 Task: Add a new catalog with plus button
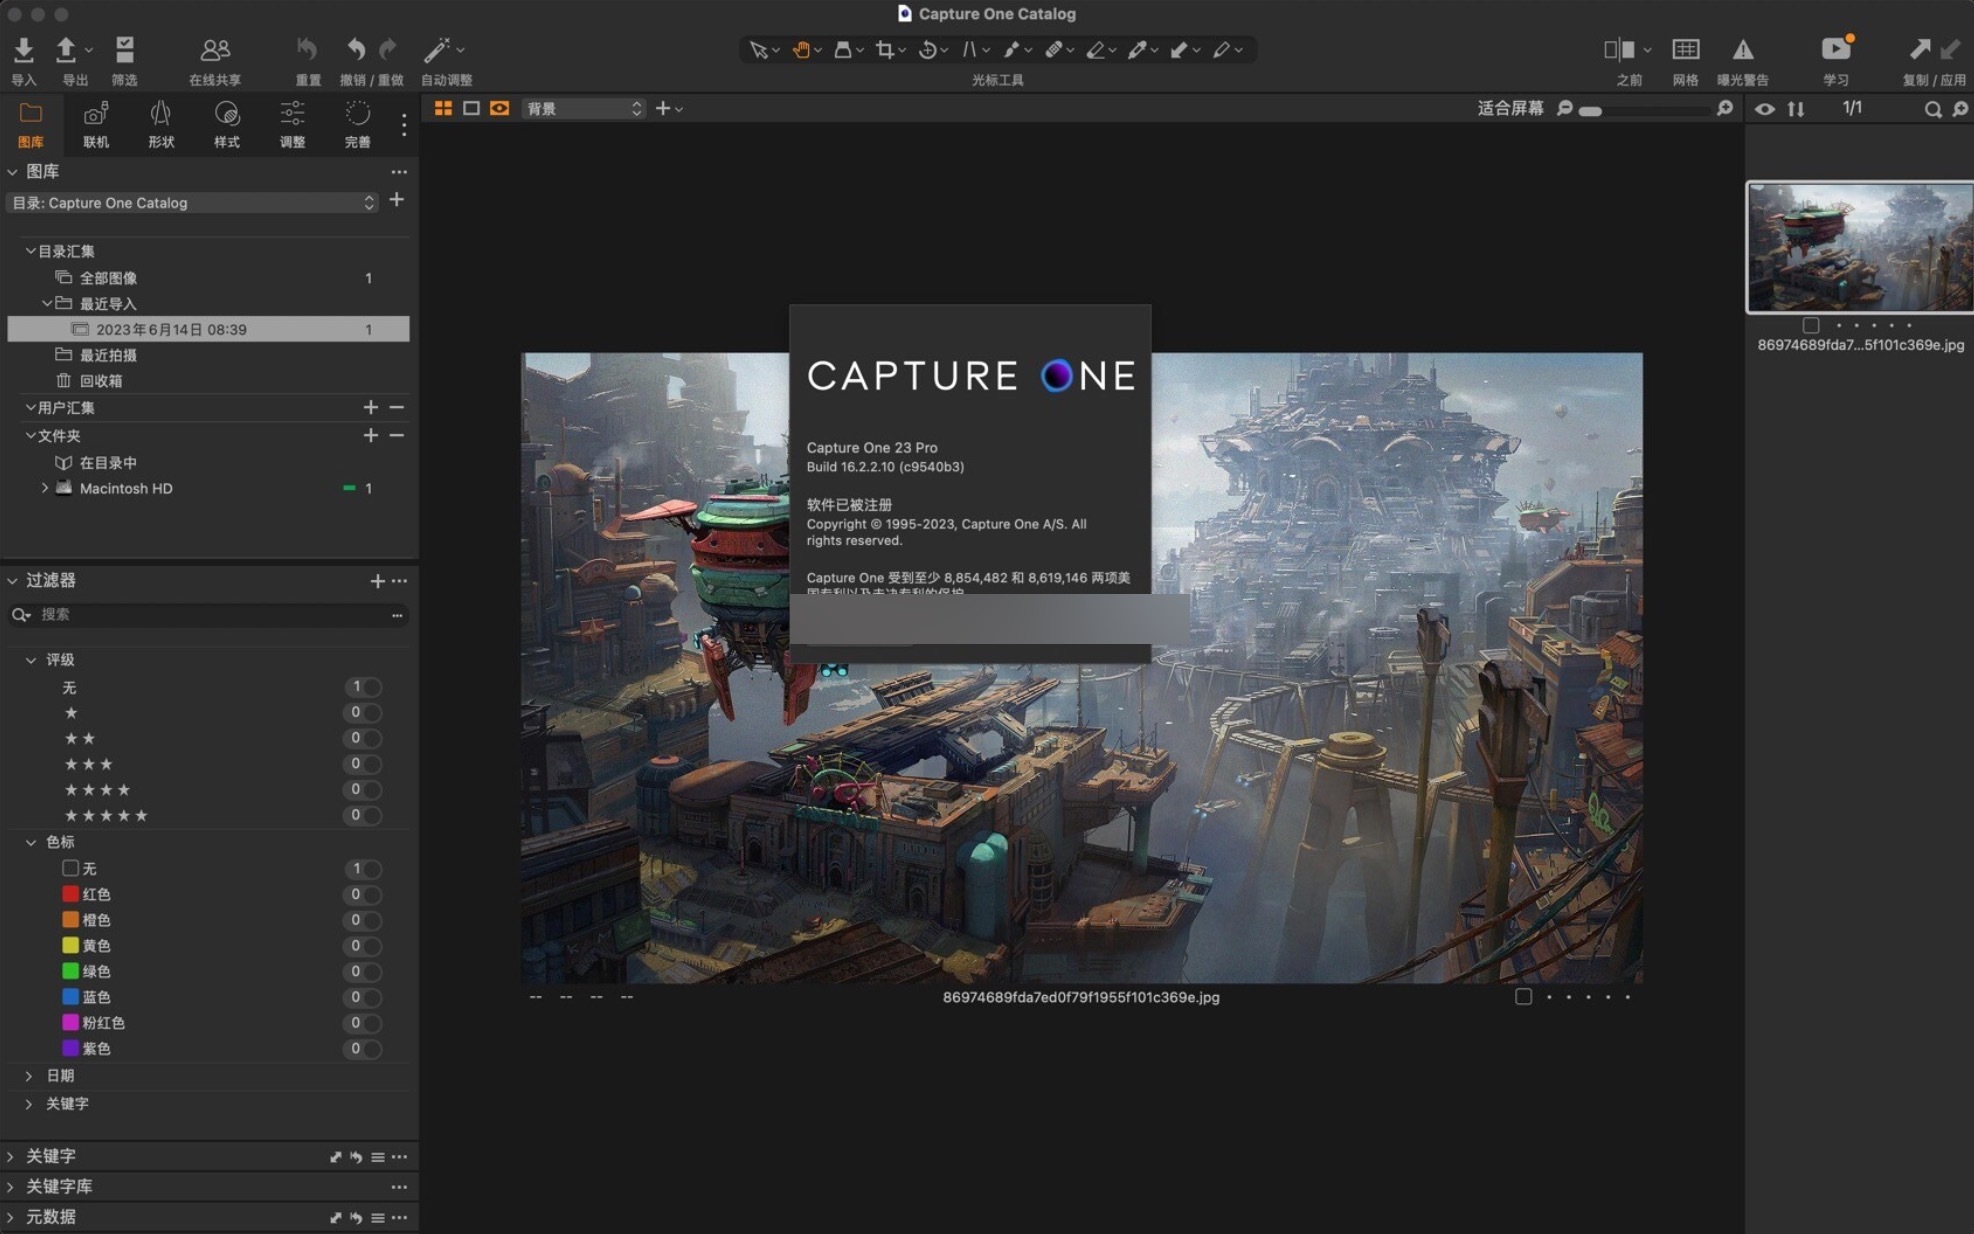[x=397, y=201]
